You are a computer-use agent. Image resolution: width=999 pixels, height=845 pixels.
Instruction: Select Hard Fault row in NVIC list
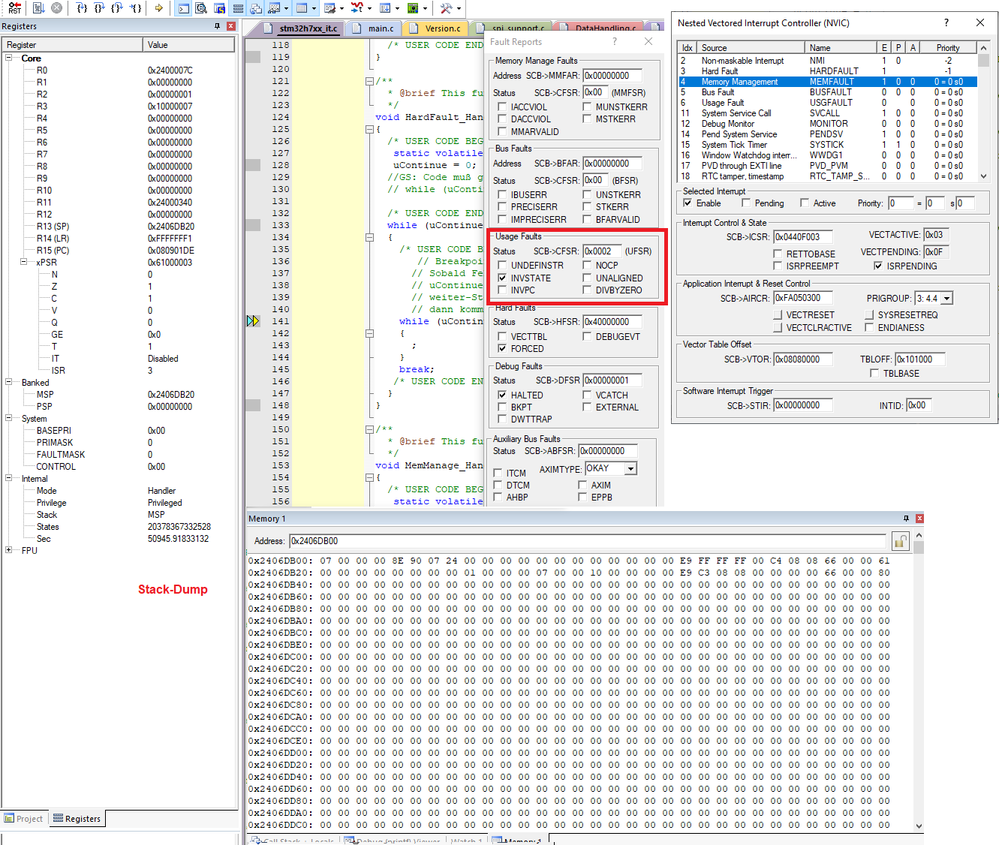tap(827, 71)
